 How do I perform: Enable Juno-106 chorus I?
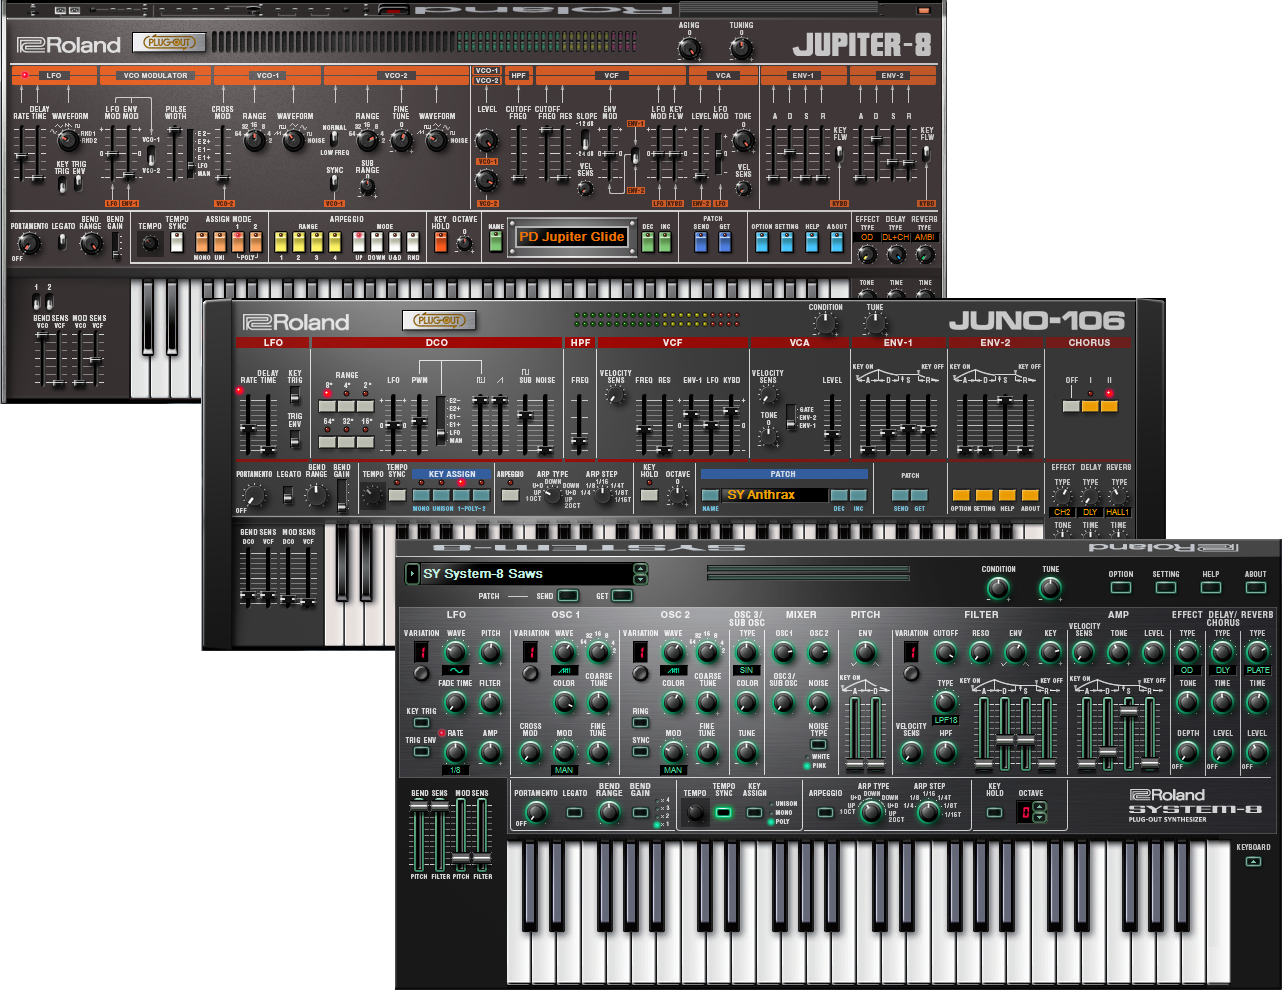[1091, 406]
